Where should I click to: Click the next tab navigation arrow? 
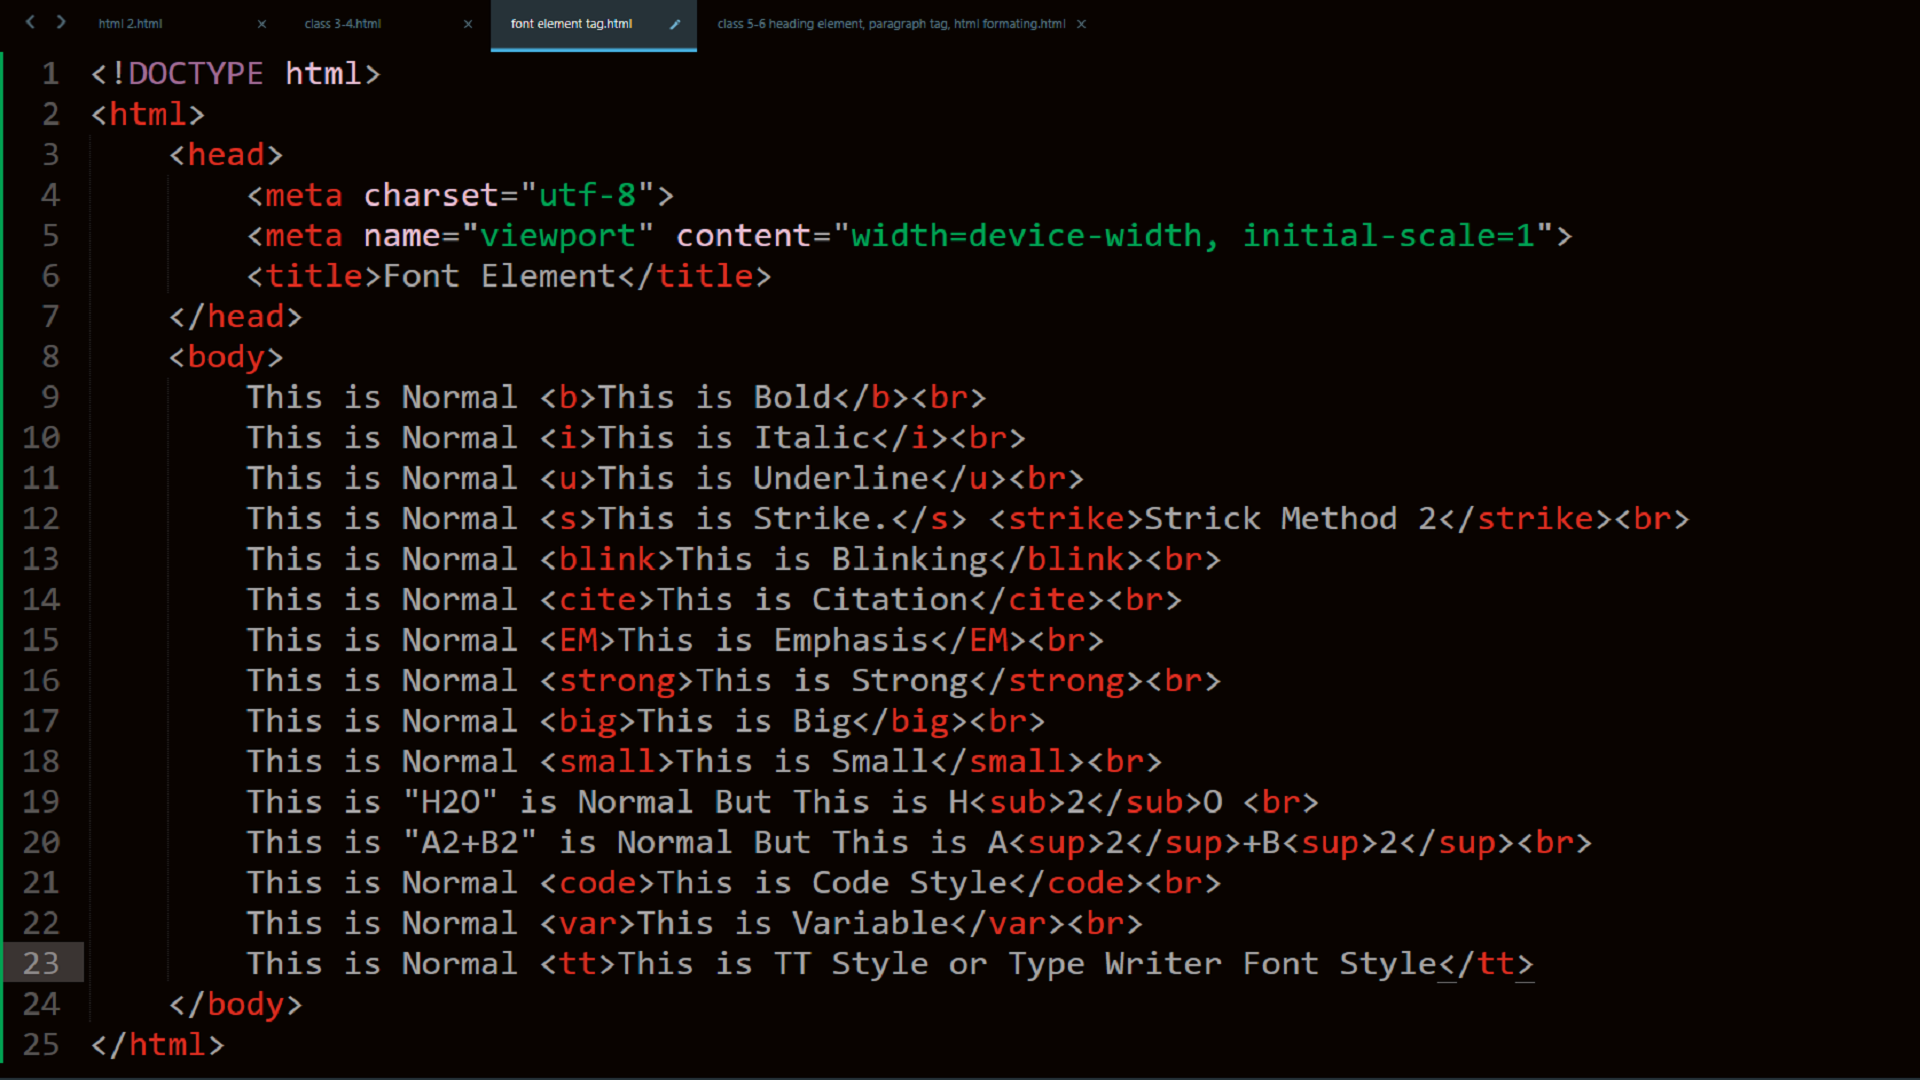(x=61, y=22)
